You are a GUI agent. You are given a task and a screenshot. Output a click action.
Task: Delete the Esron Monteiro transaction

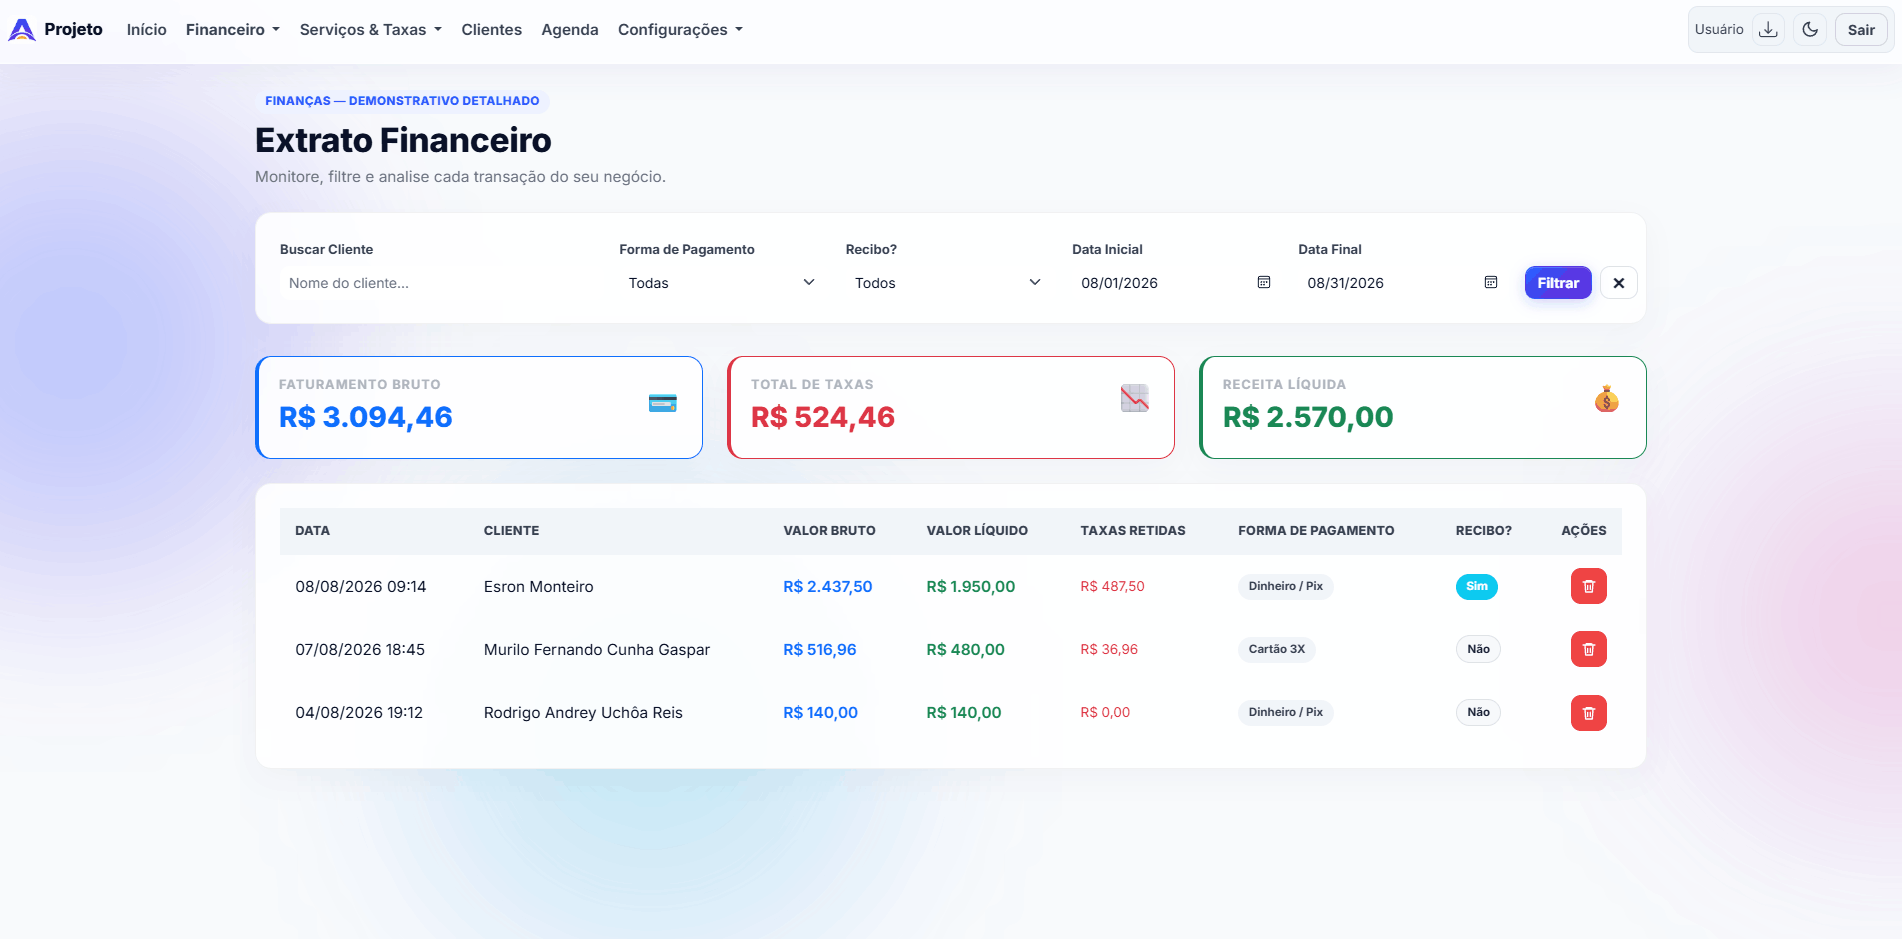tap(1589, 586)
